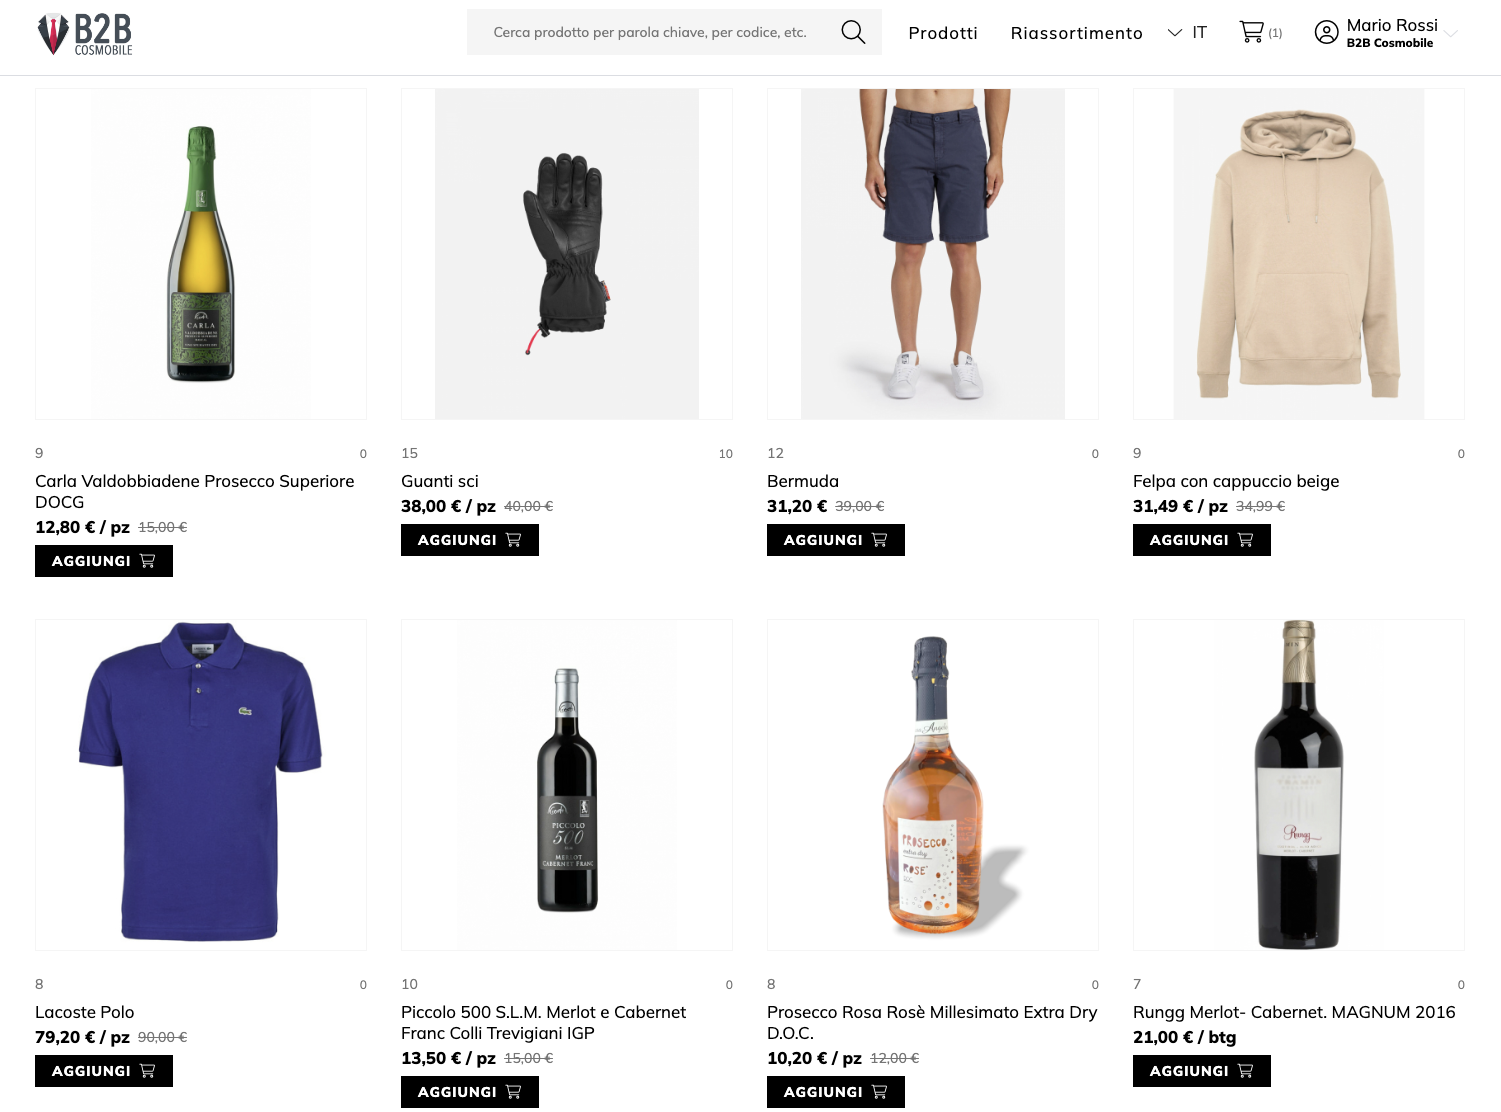Add Felpa con cappuccio beige to cart
The image size is (1501, 1112).
click(1201, 540)
